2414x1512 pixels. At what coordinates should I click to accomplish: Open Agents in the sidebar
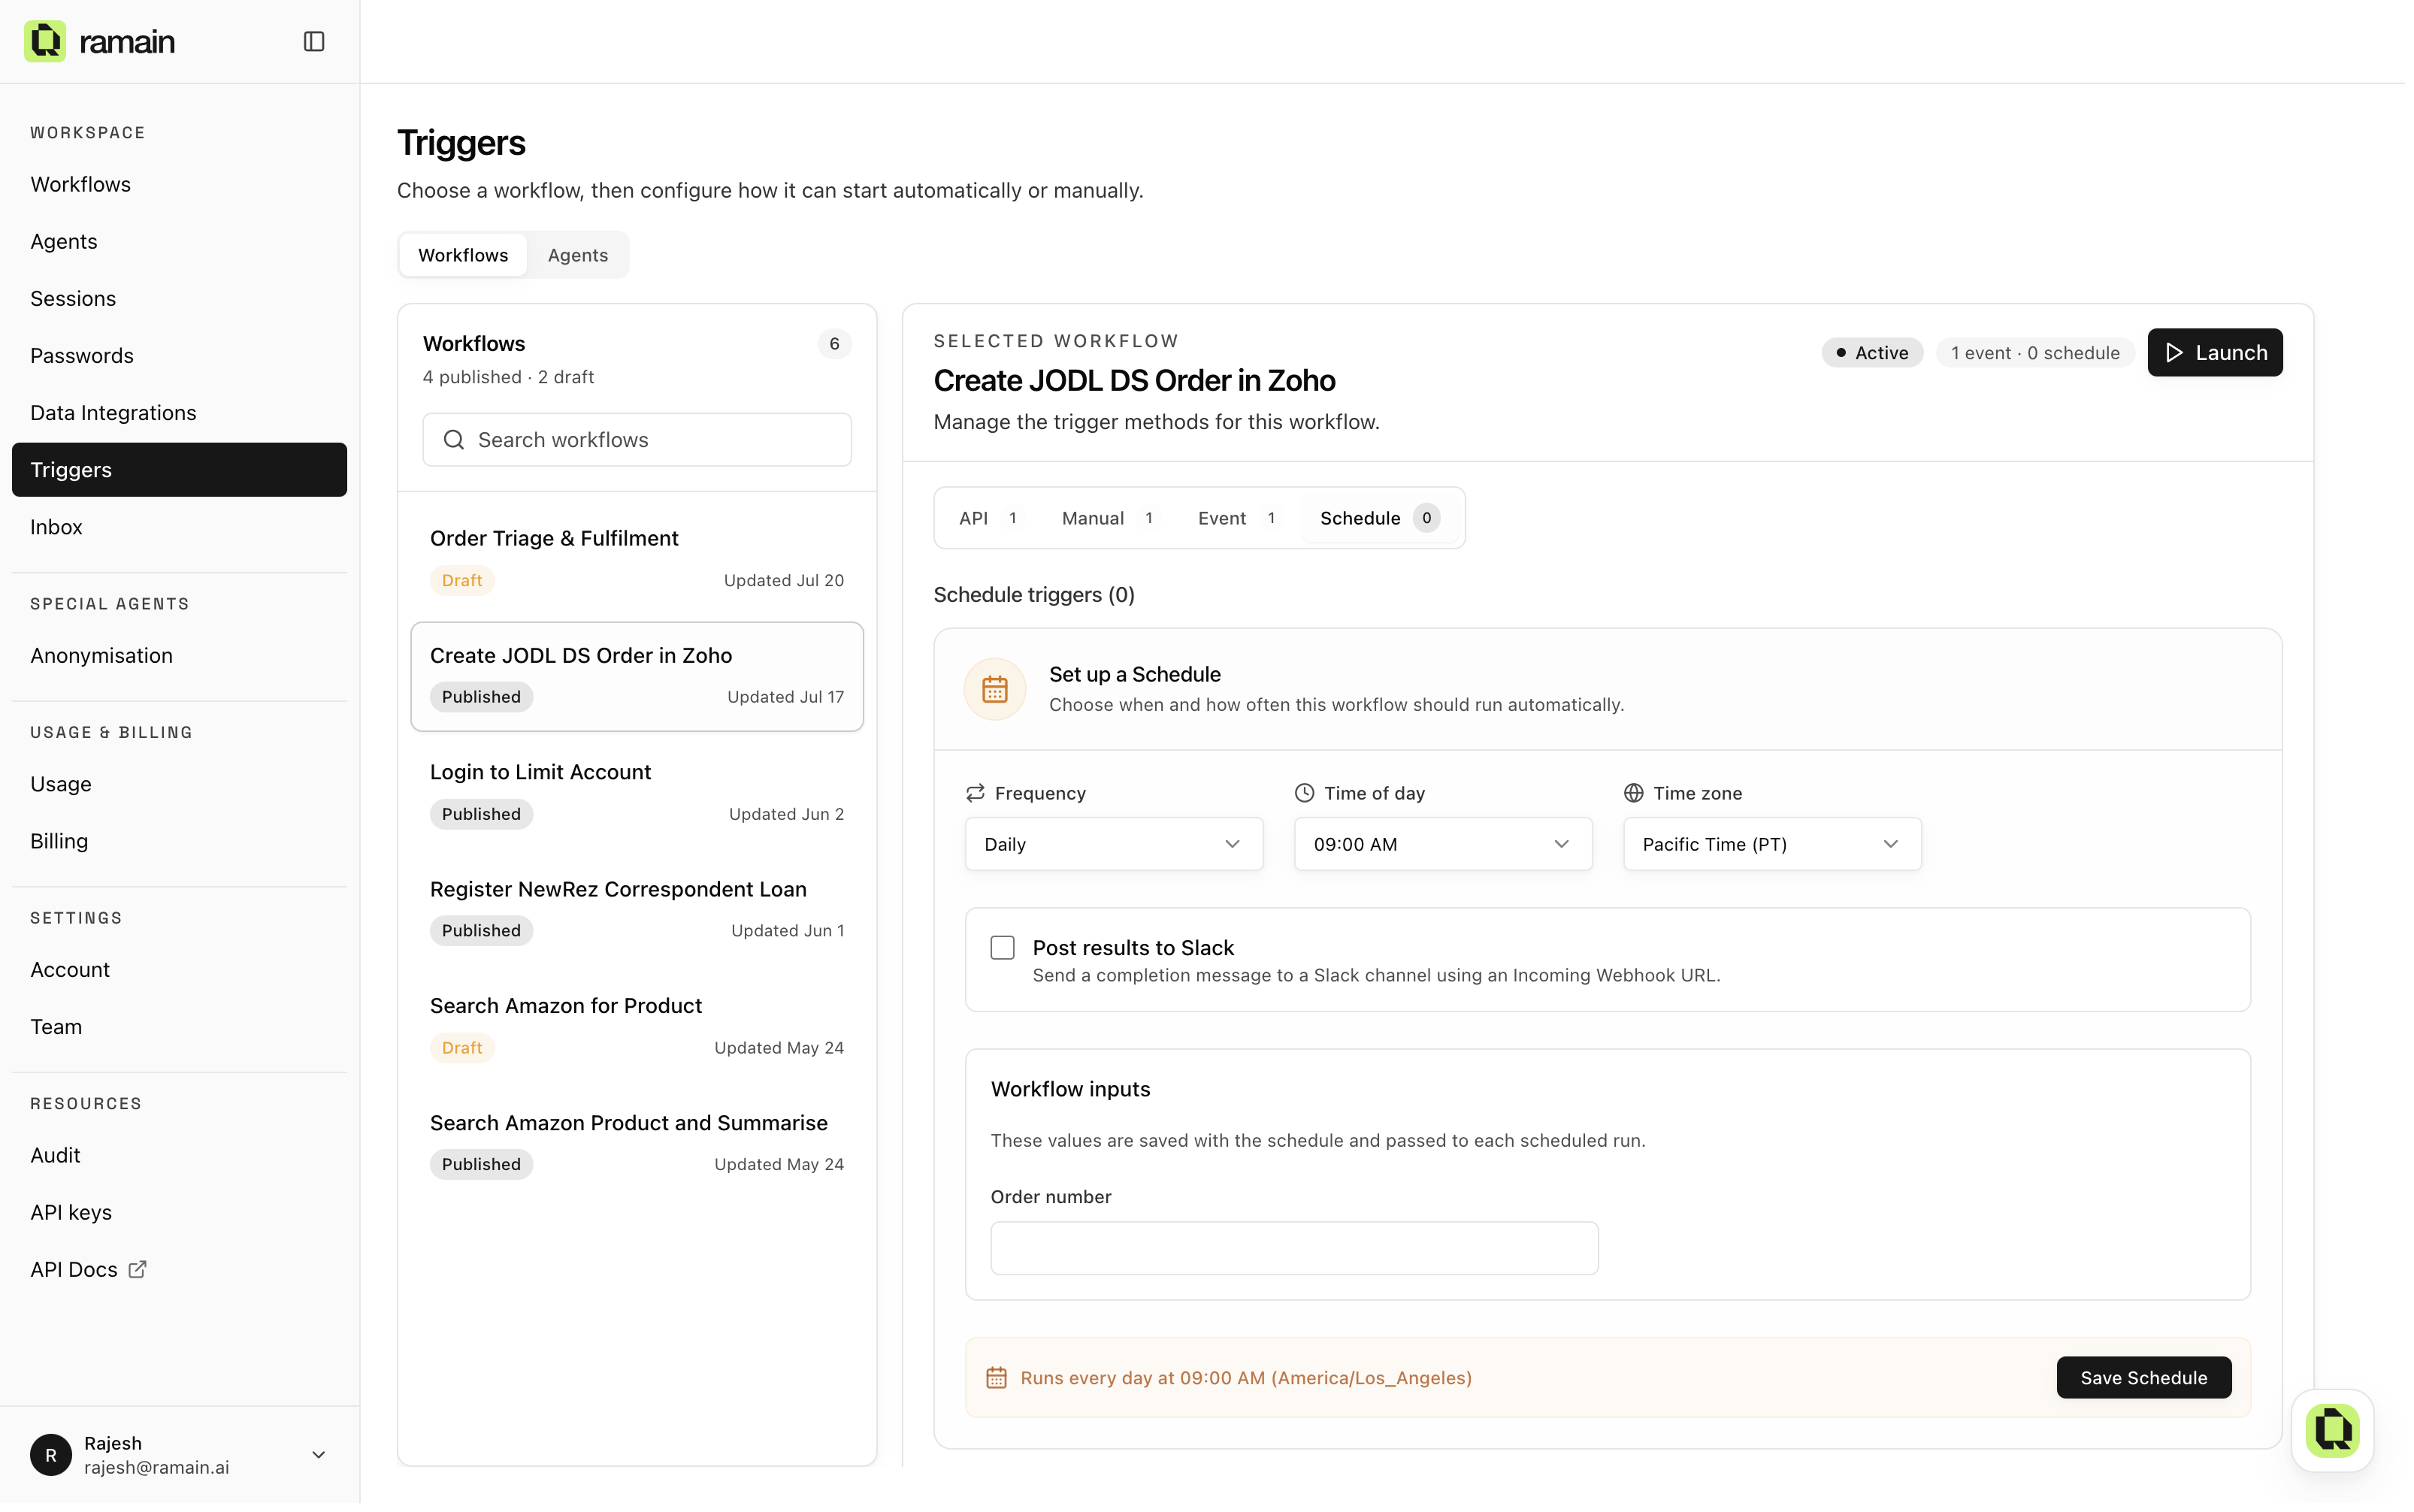180,242
